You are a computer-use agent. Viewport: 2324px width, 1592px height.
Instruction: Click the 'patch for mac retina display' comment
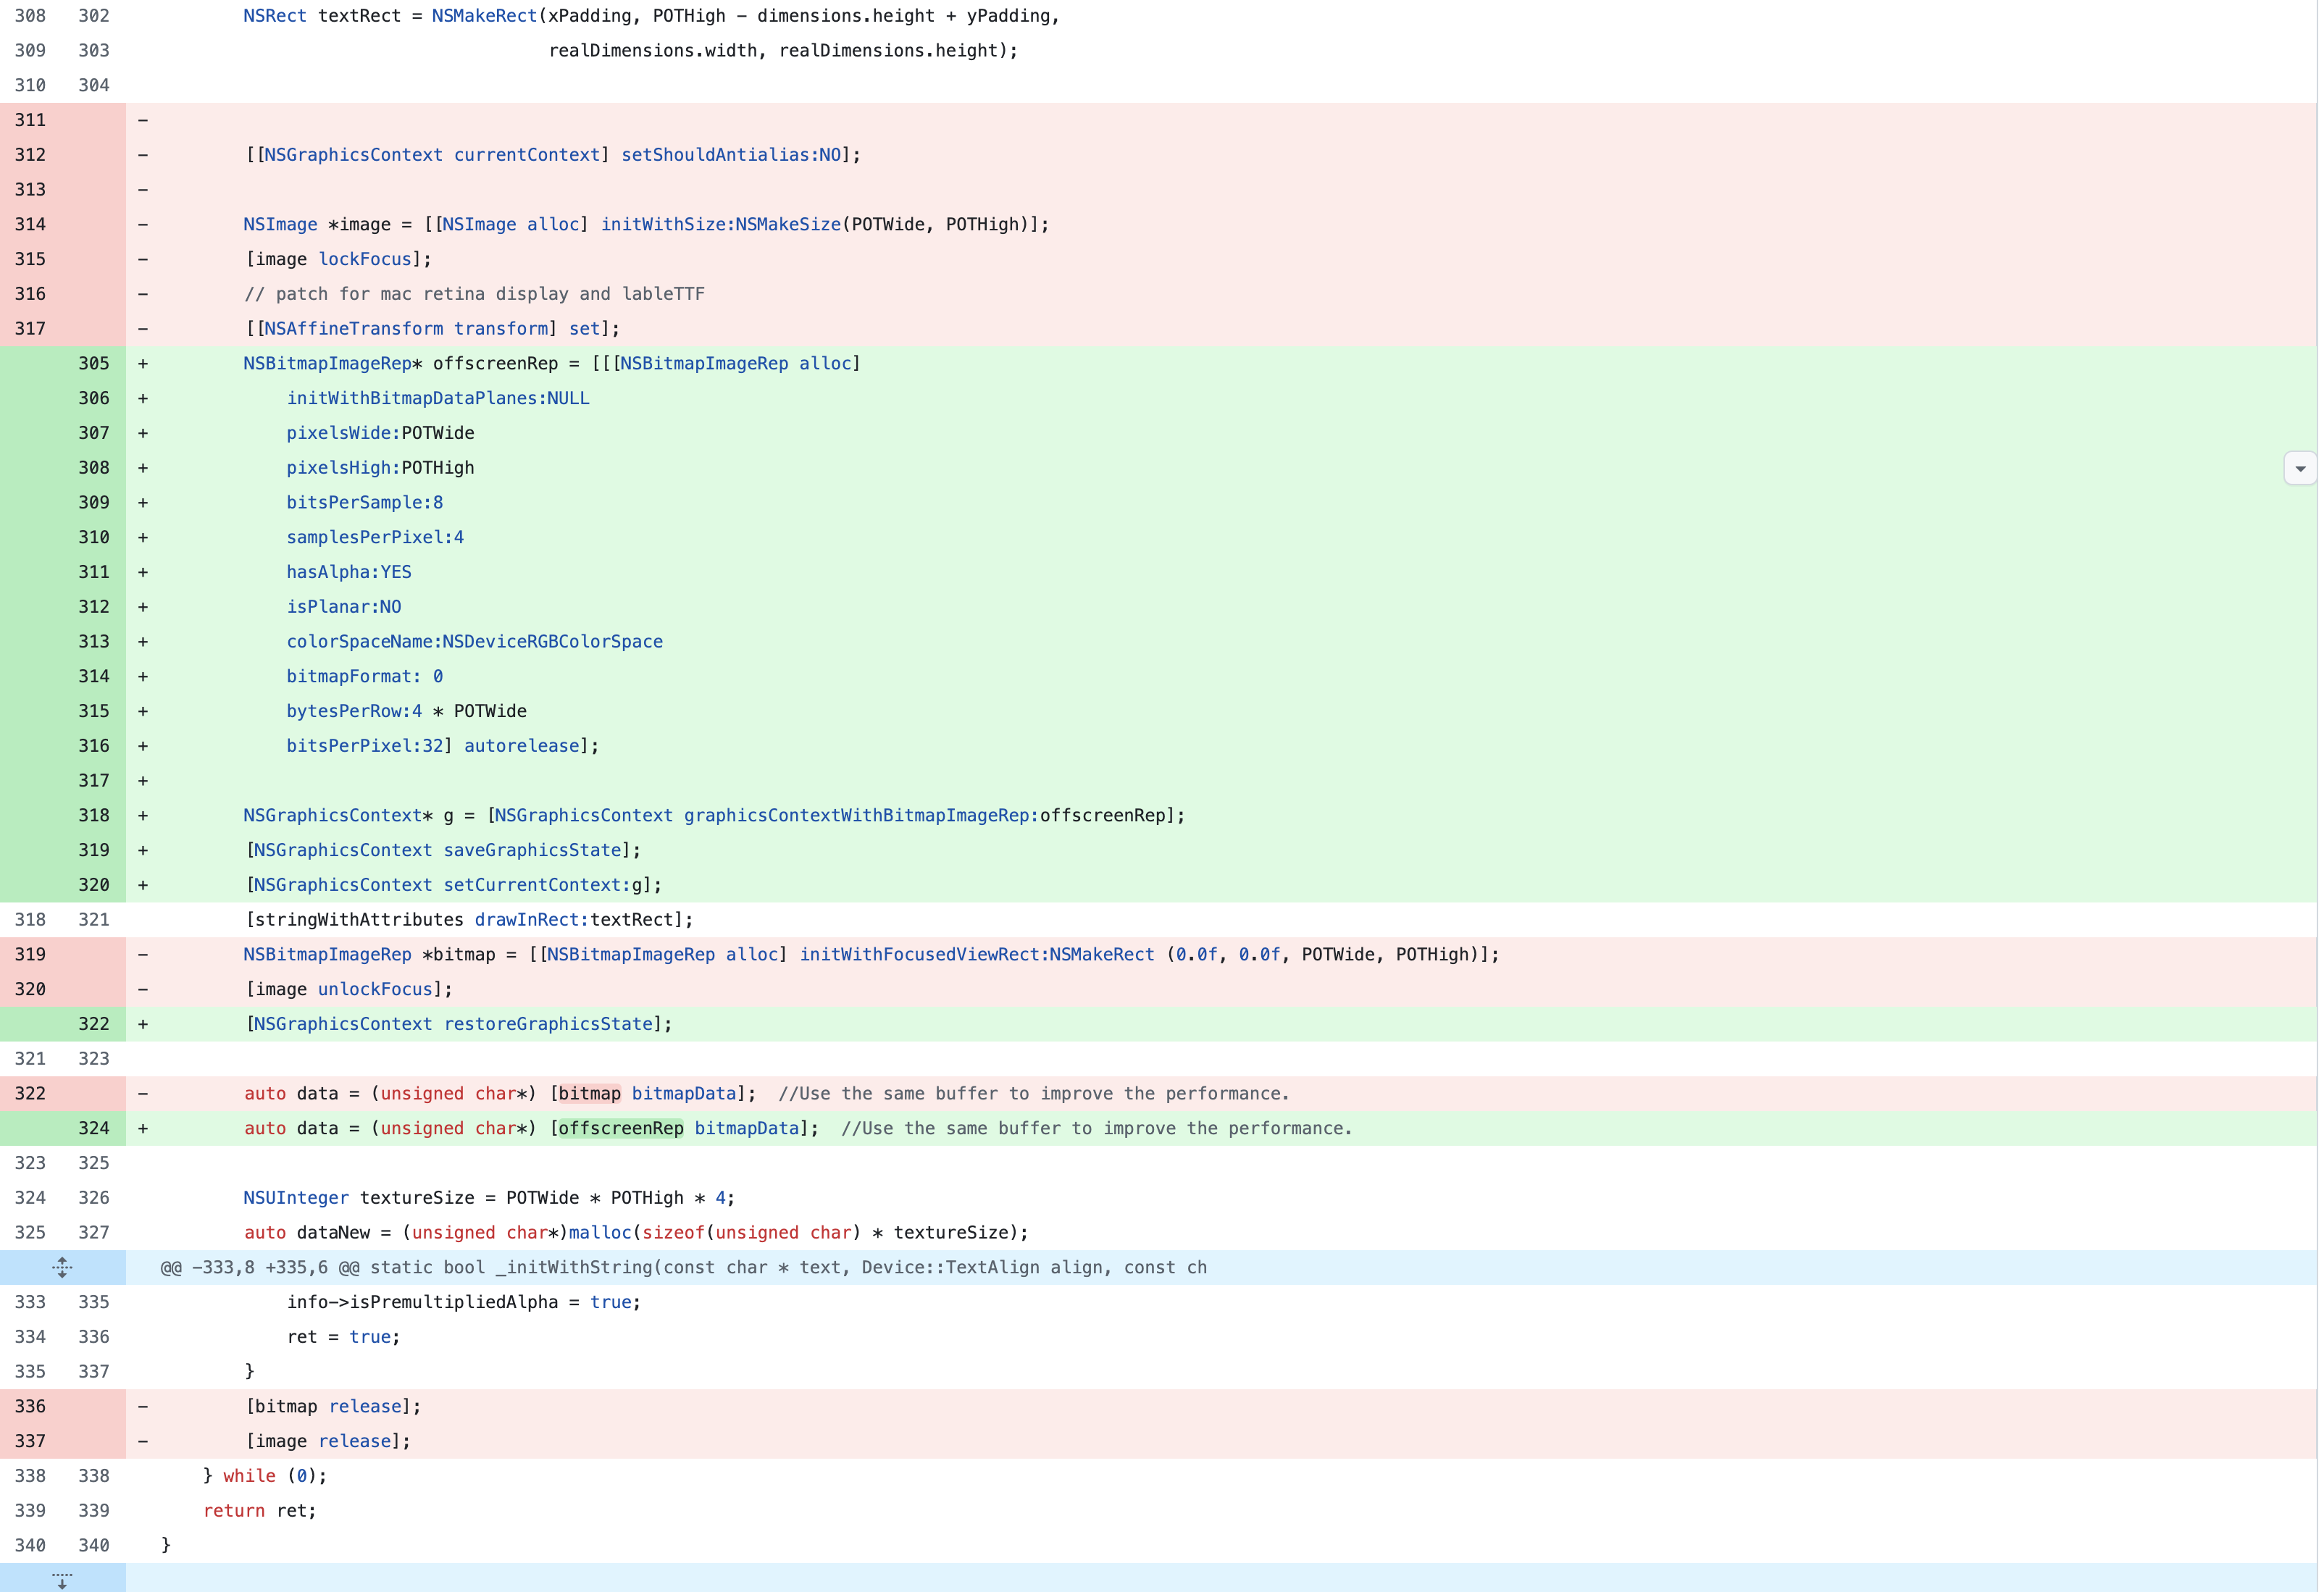(474, 294)
